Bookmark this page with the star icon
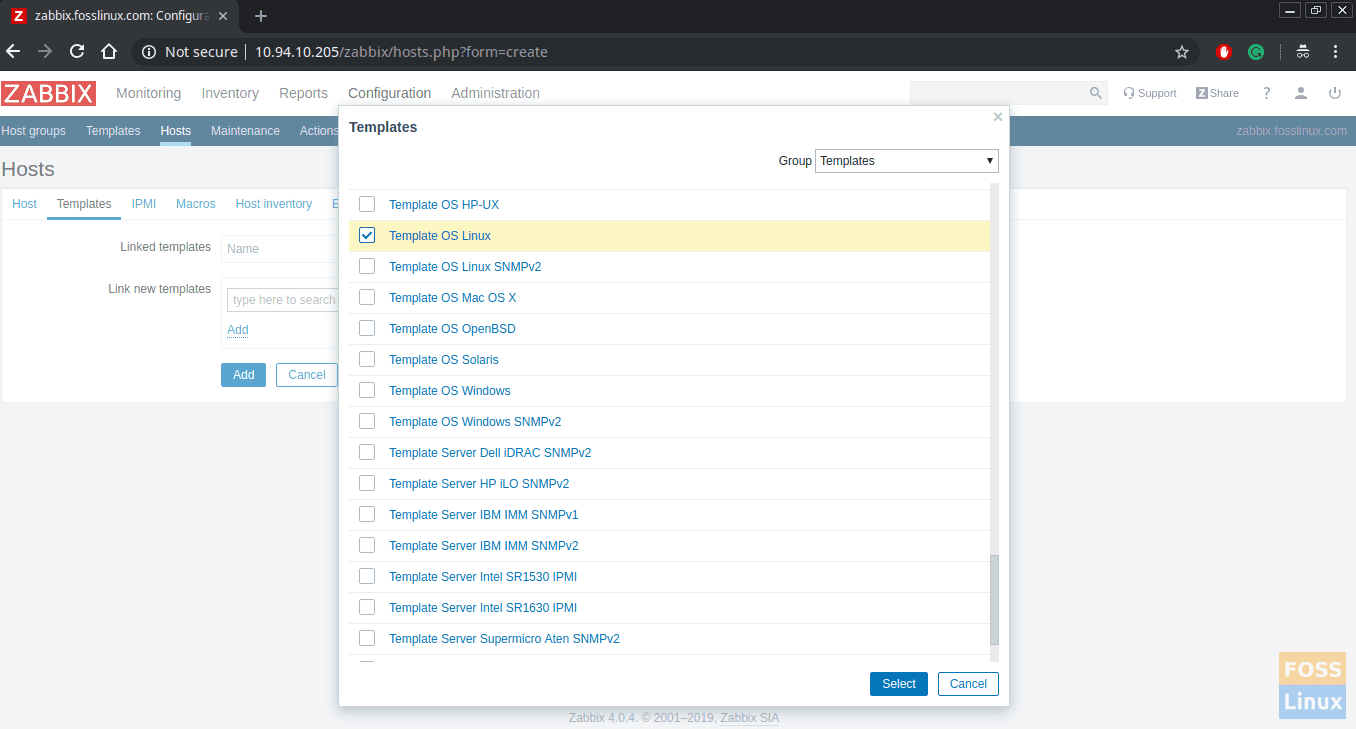The height and width of the screenshot is (729, 1356). click(x=1182, y=52)
